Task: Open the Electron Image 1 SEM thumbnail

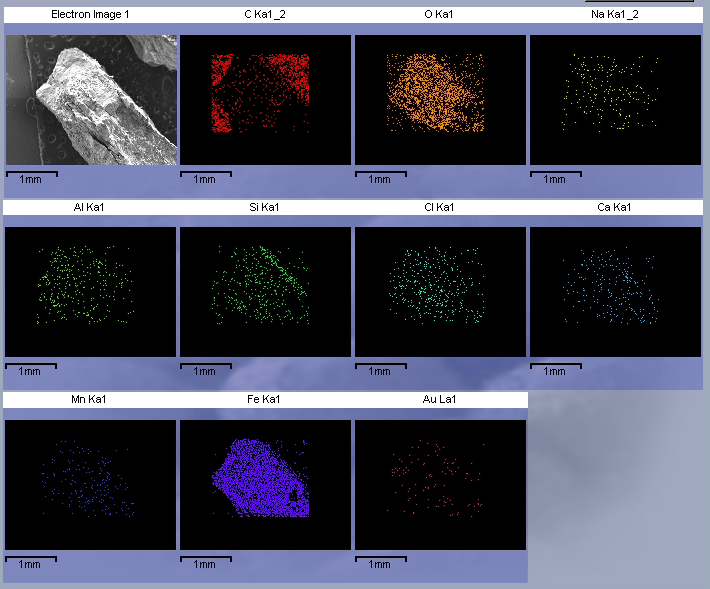Action: [91, 100]
